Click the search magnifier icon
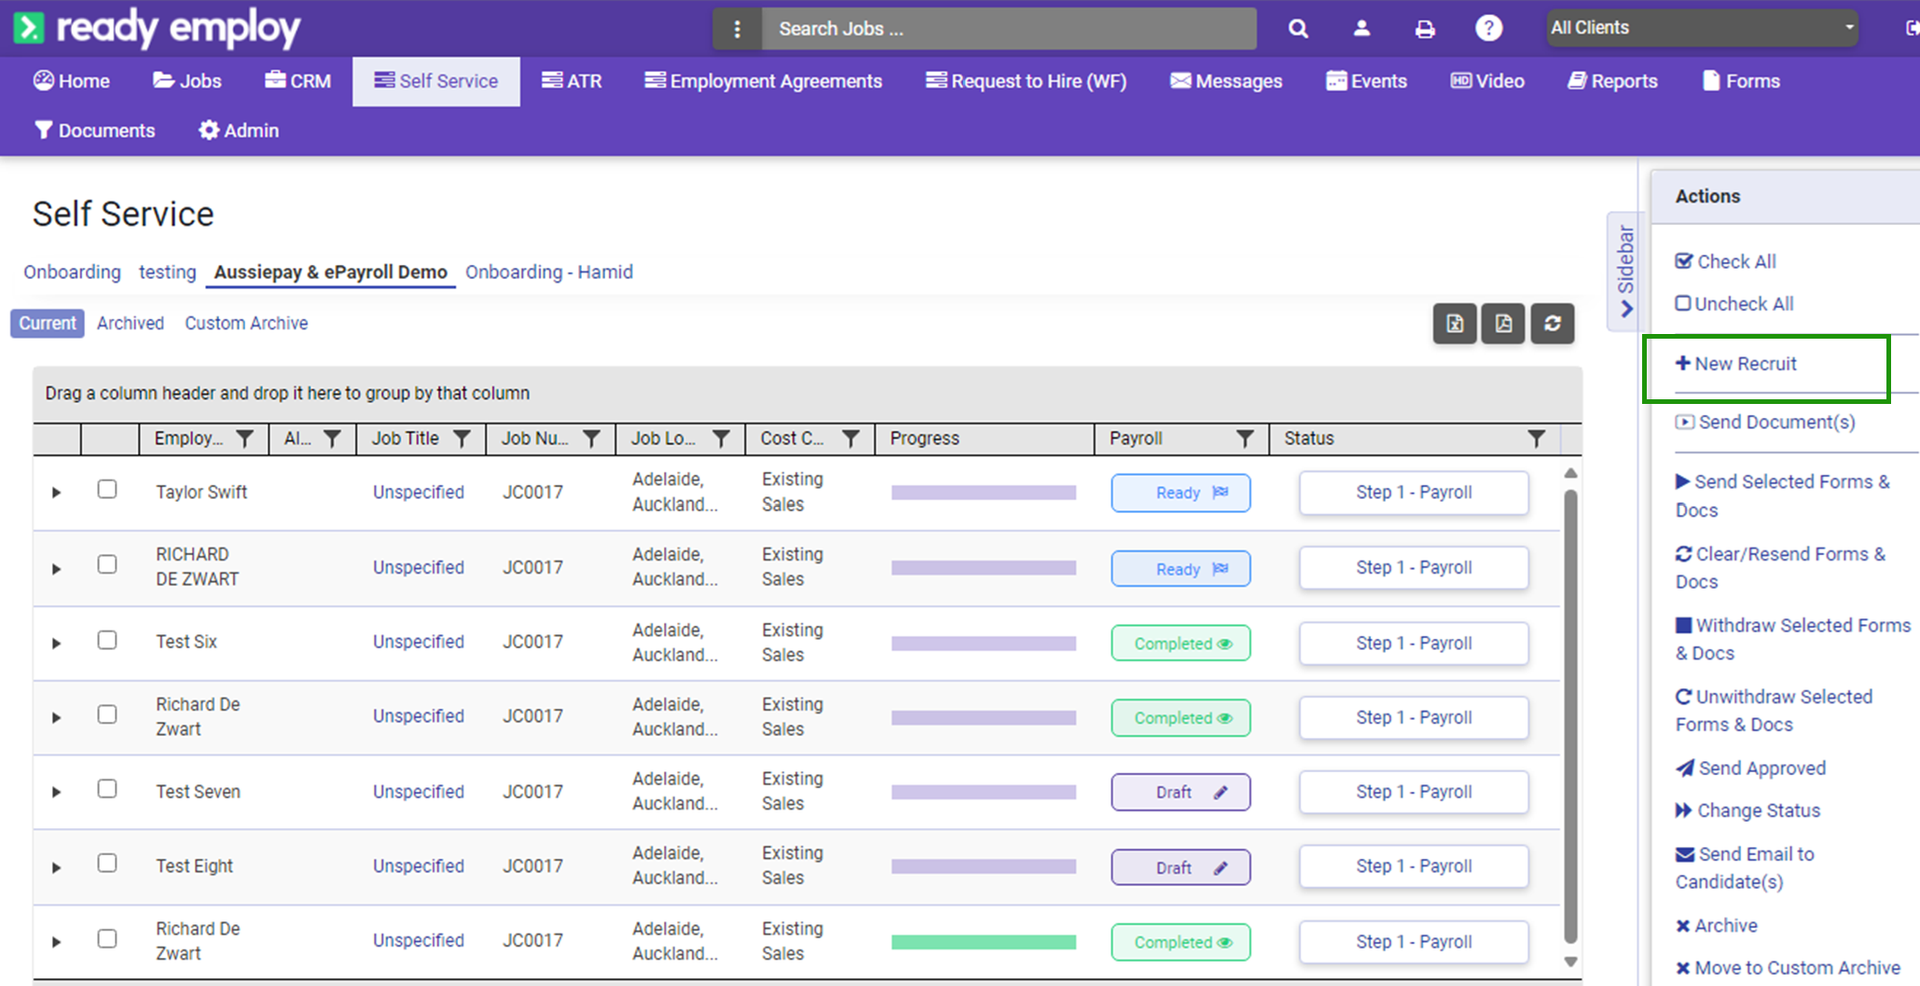Screen dimensions: 1920x986 click(1298, 29)
